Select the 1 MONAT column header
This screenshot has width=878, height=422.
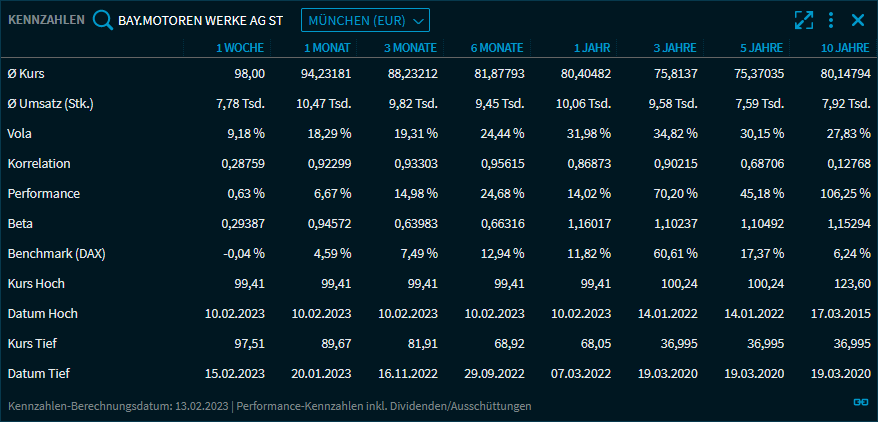tap(327, 47)
